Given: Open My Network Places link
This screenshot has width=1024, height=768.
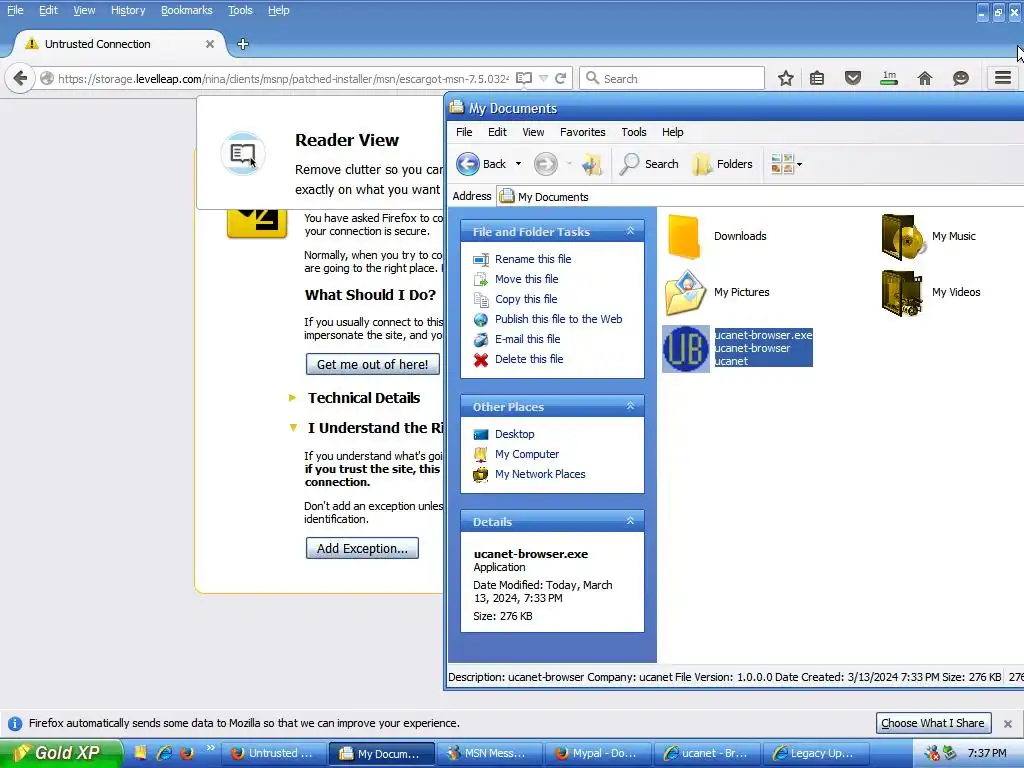Looking at the screenshot, I should point(539,474).
